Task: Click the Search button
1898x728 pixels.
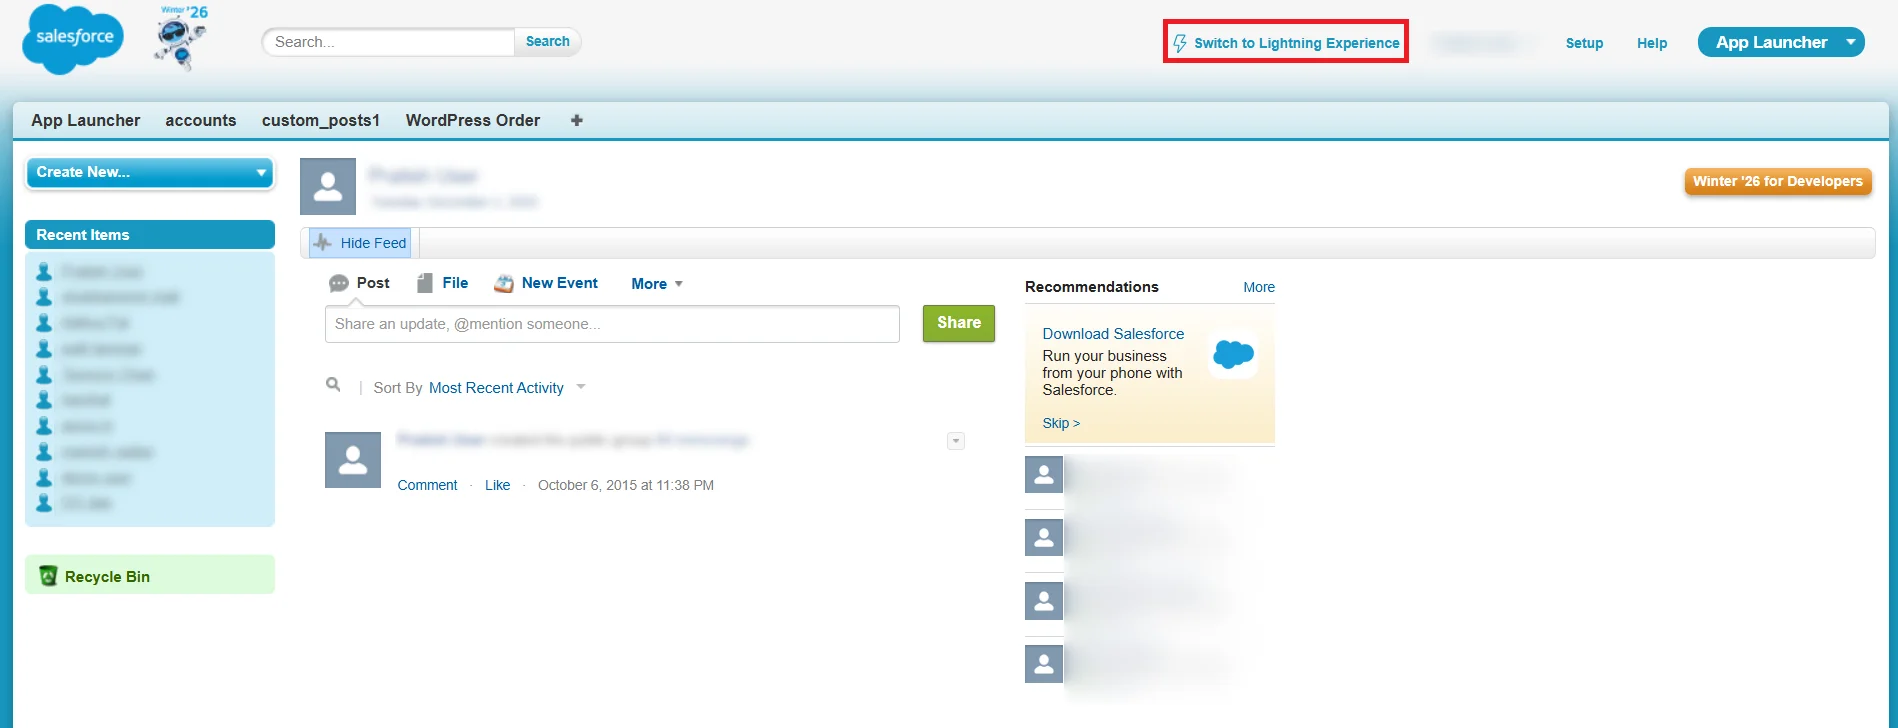Action: click(x=547, y=41)
